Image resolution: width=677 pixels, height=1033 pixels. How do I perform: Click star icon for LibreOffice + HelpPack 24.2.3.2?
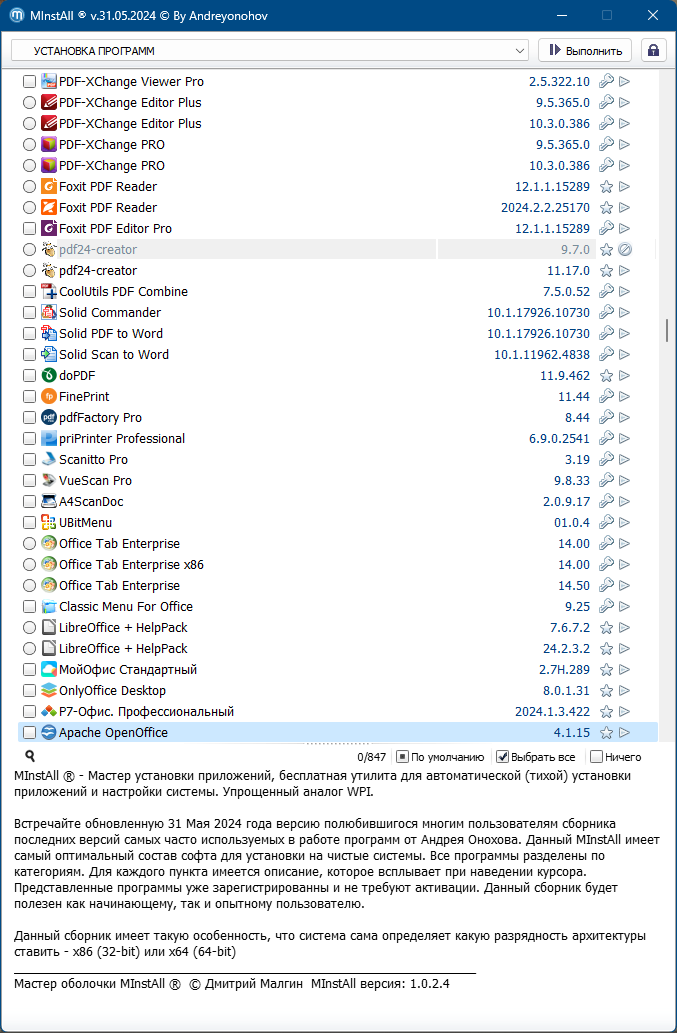click(607, 648)
